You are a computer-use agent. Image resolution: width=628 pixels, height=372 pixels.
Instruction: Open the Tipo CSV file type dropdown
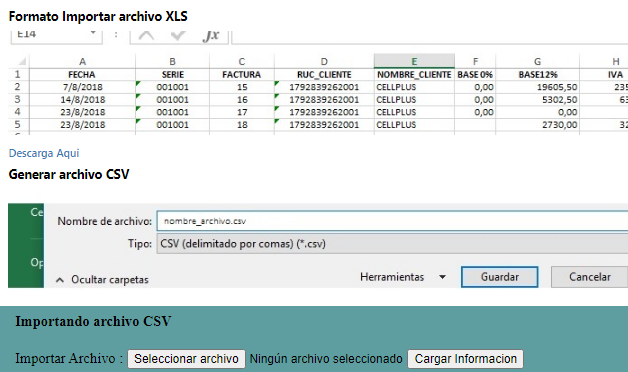(392, 243)
